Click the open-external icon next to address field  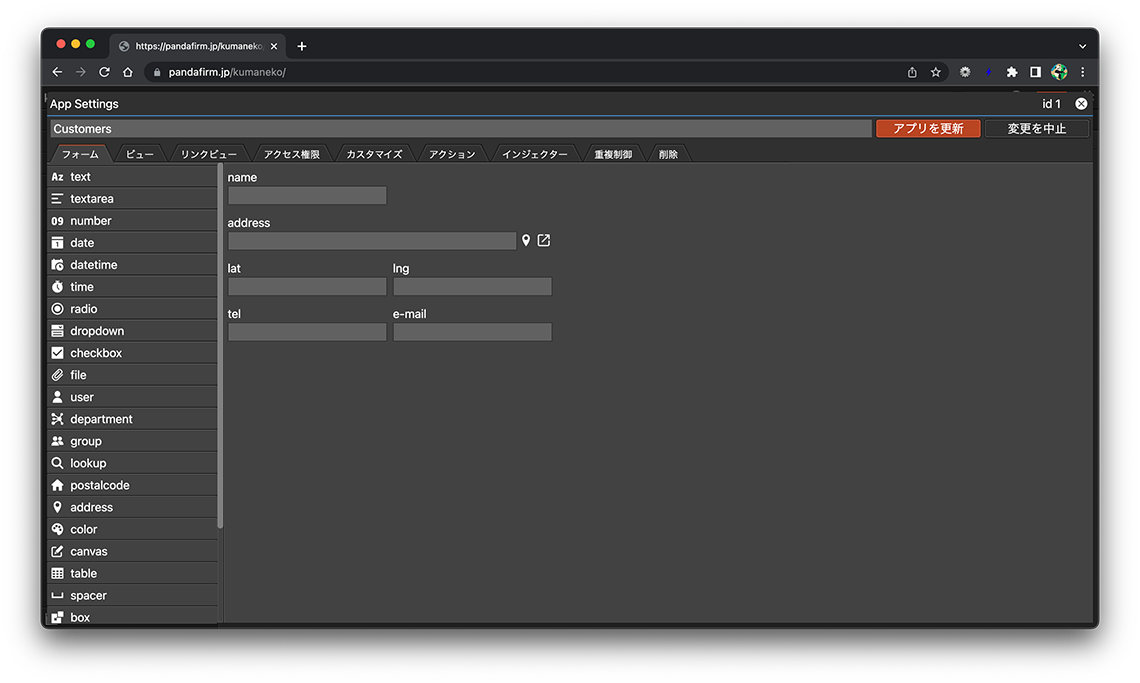[x=544, y=241]
